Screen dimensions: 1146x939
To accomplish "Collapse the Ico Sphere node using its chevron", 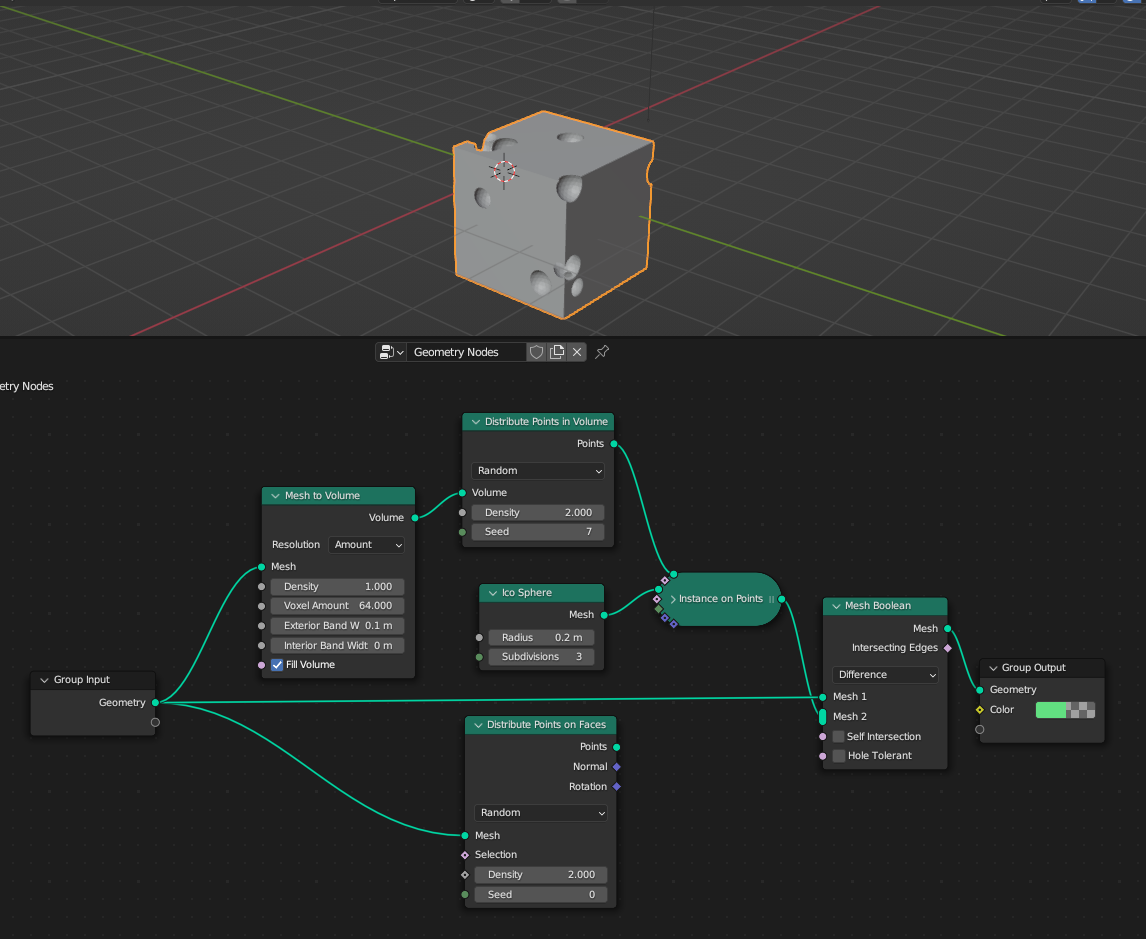I will pyautogui.click(x=491, y=593).
